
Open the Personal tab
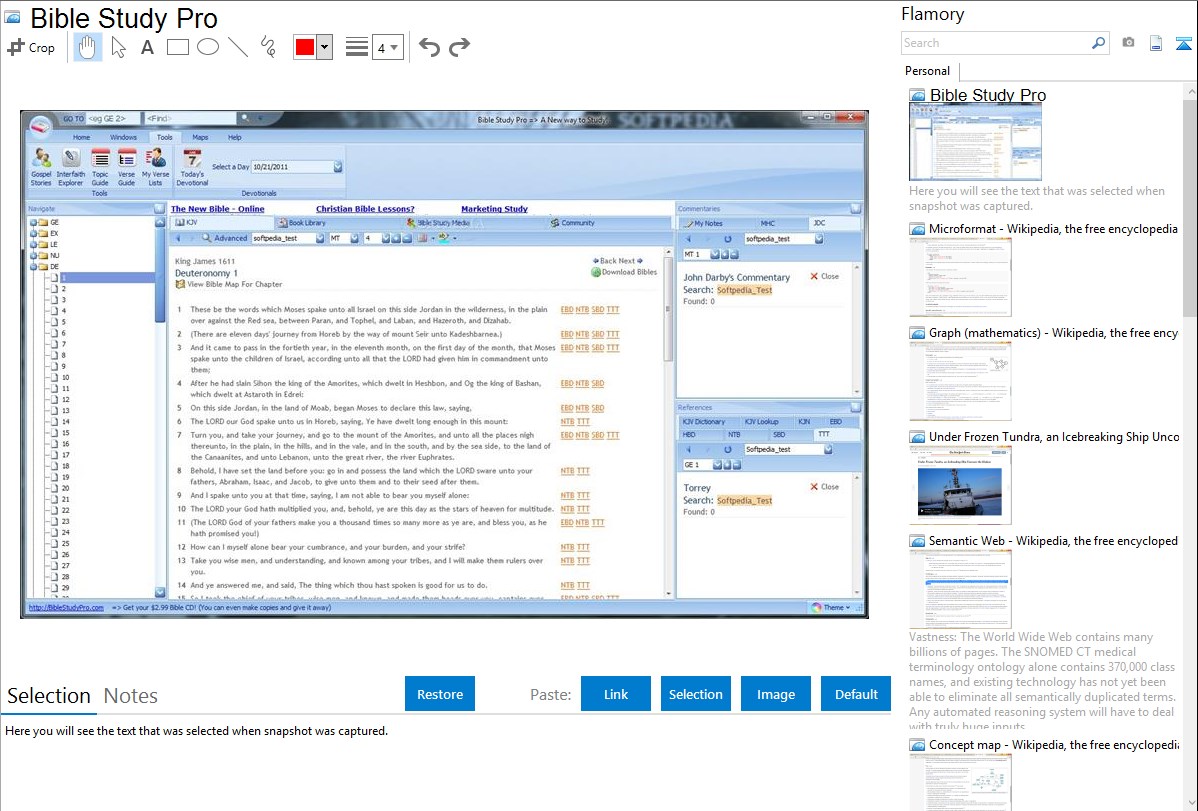[x=927, y=71]
